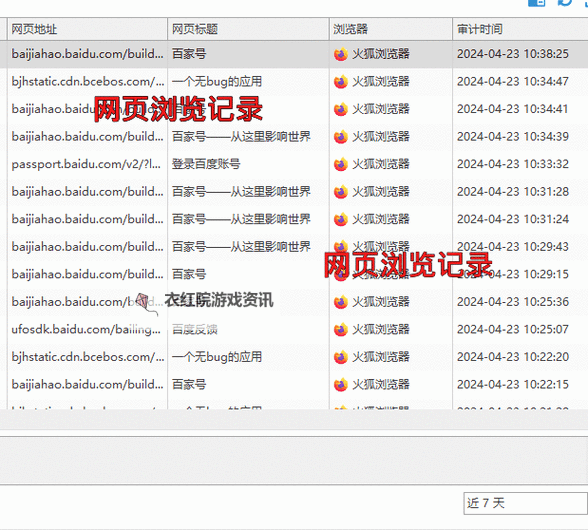Click the timestamp 2024-04-23 10:22:15
This screenshot has width=588, height=530.
pyautogui.click(x=513, y=384)
